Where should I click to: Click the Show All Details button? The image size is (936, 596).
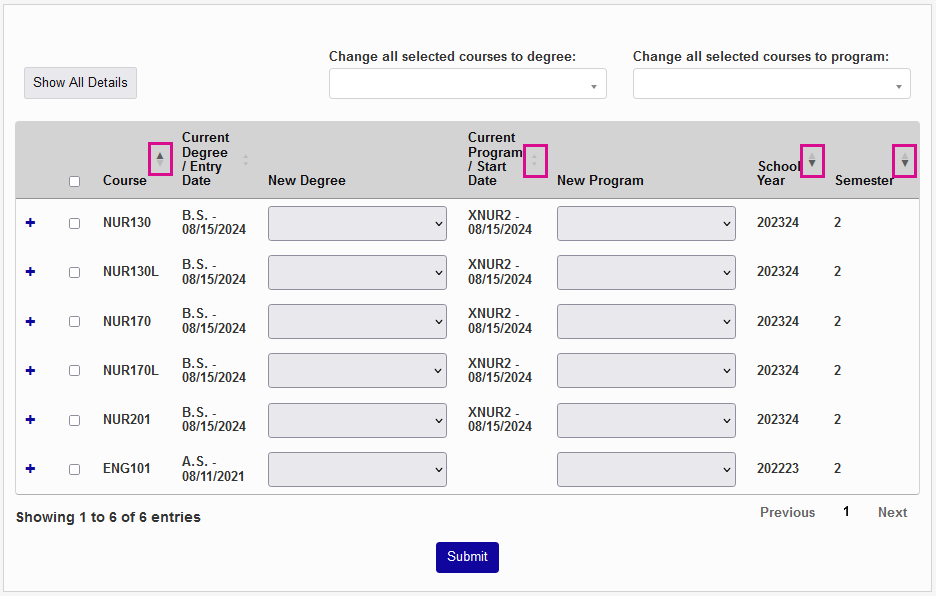80,83
